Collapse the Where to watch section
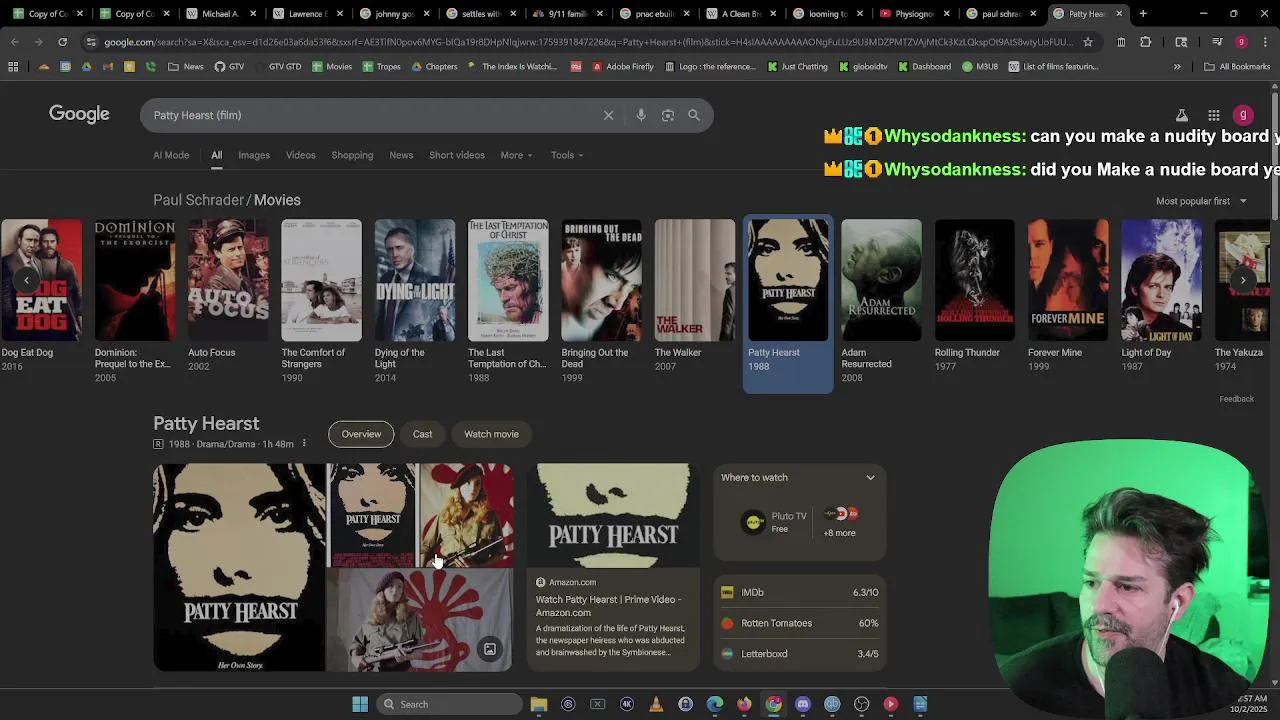 pyautogui.click(x=870, y=478)
